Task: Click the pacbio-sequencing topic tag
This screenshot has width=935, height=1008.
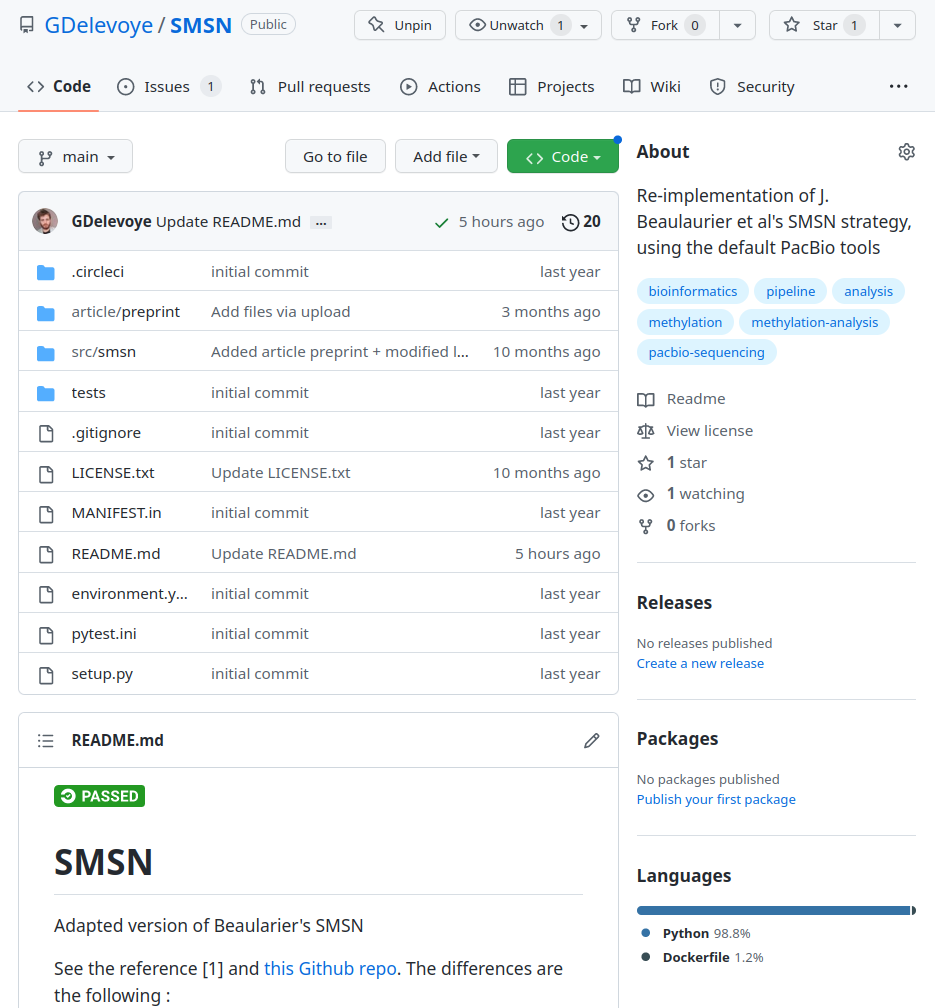Action: tap(706, 352)
